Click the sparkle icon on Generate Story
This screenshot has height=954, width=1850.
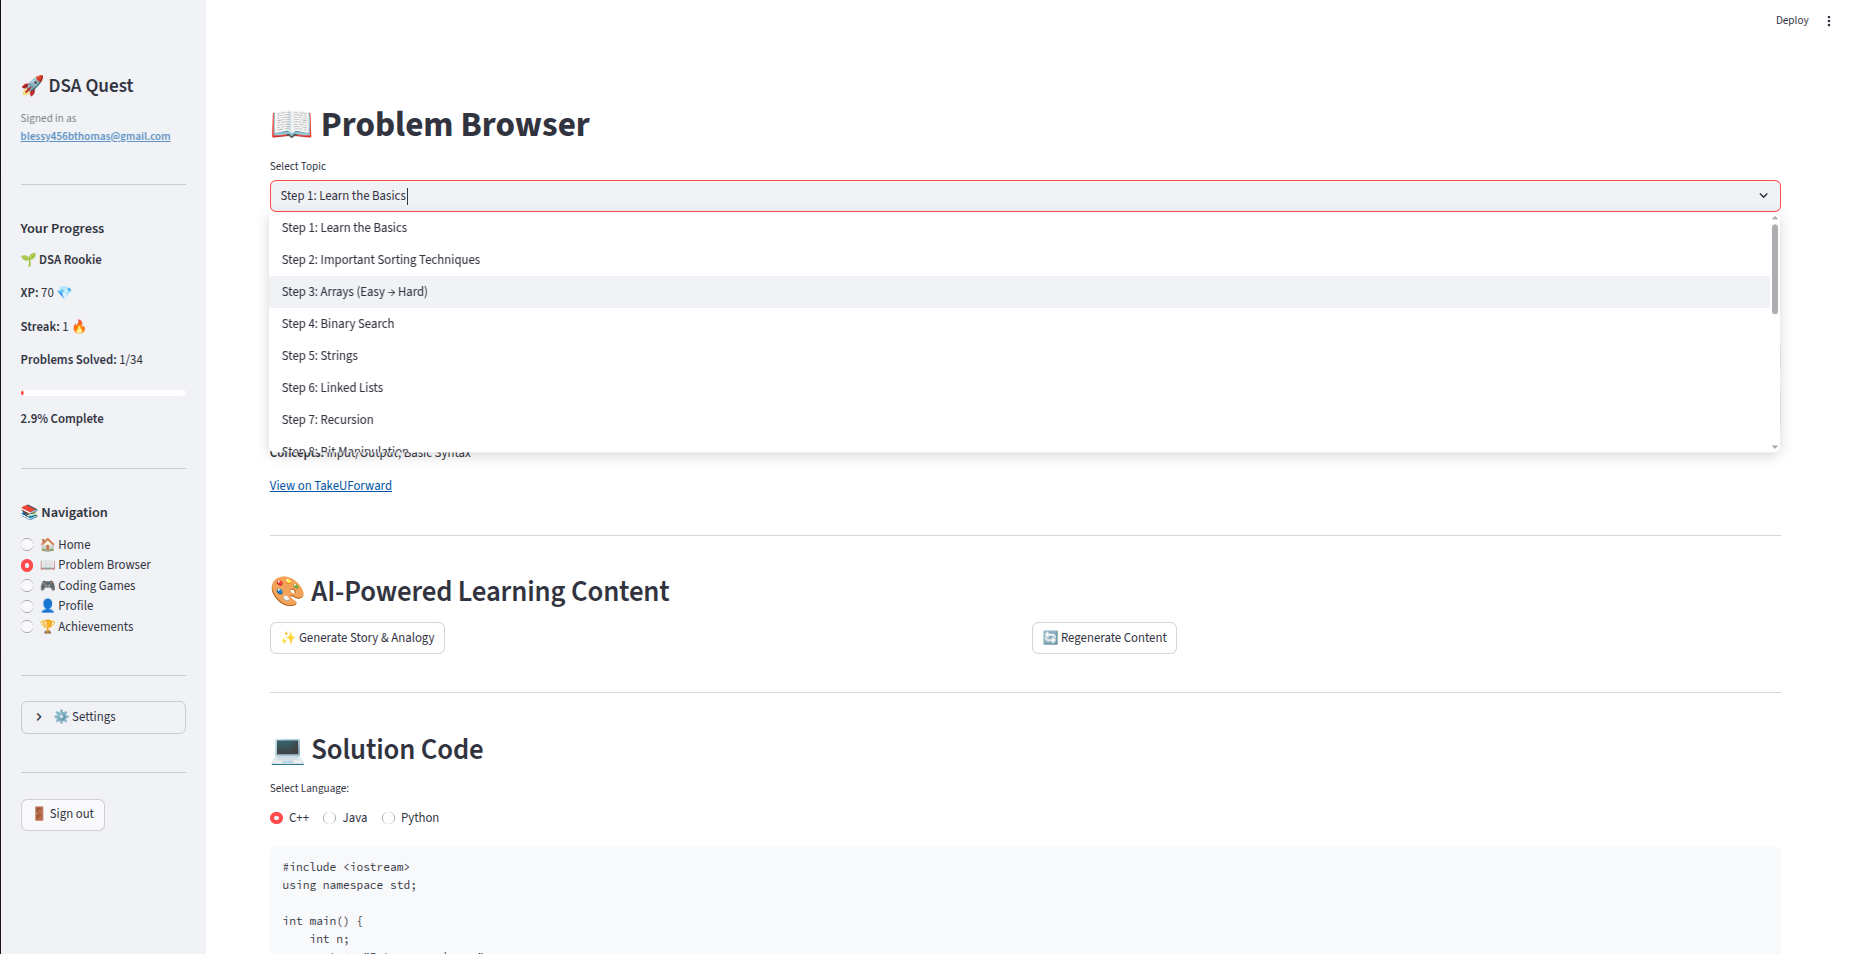pos(288,638)
